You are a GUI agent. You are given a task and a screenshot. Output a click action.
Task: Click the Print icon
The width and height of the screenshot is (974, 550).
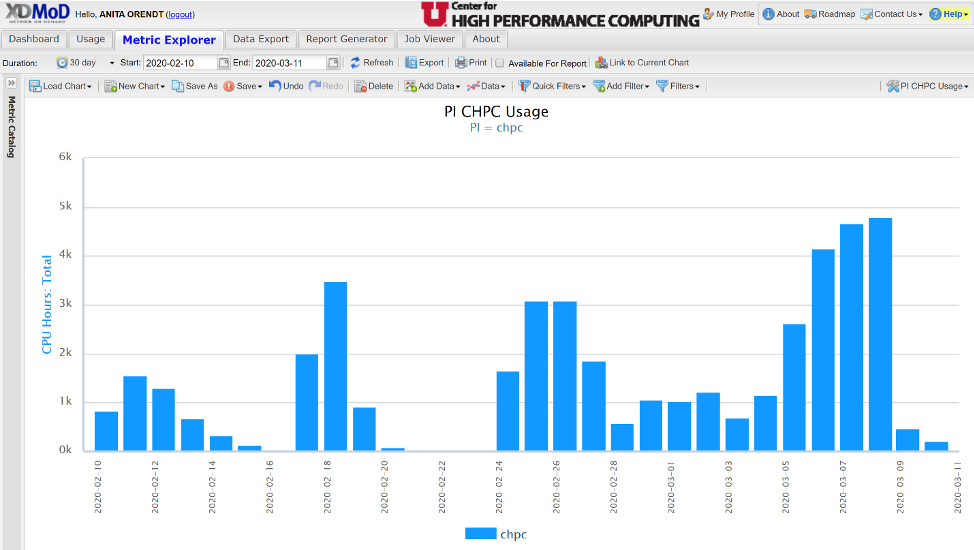coord(461,63)
